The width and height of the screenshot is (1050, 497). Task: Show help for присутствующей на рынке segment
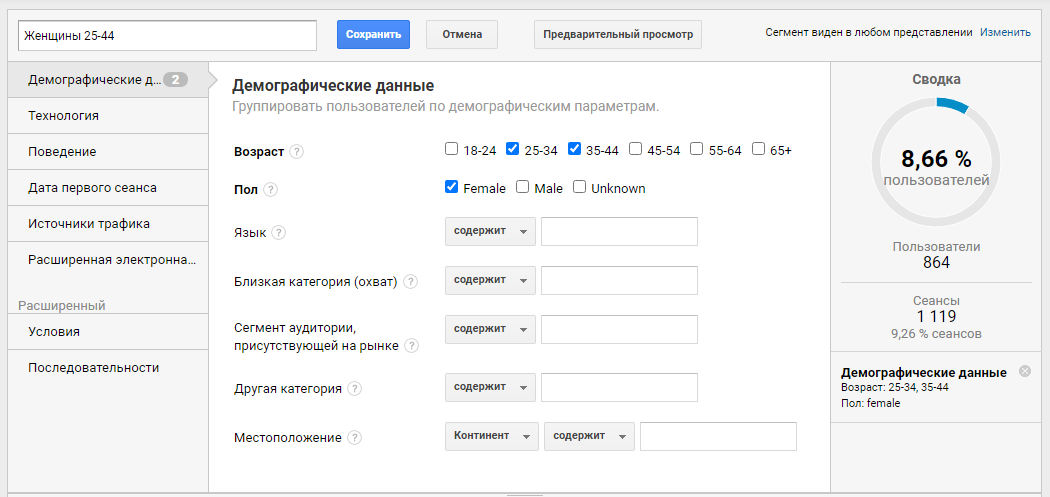[x=412, y=346]
